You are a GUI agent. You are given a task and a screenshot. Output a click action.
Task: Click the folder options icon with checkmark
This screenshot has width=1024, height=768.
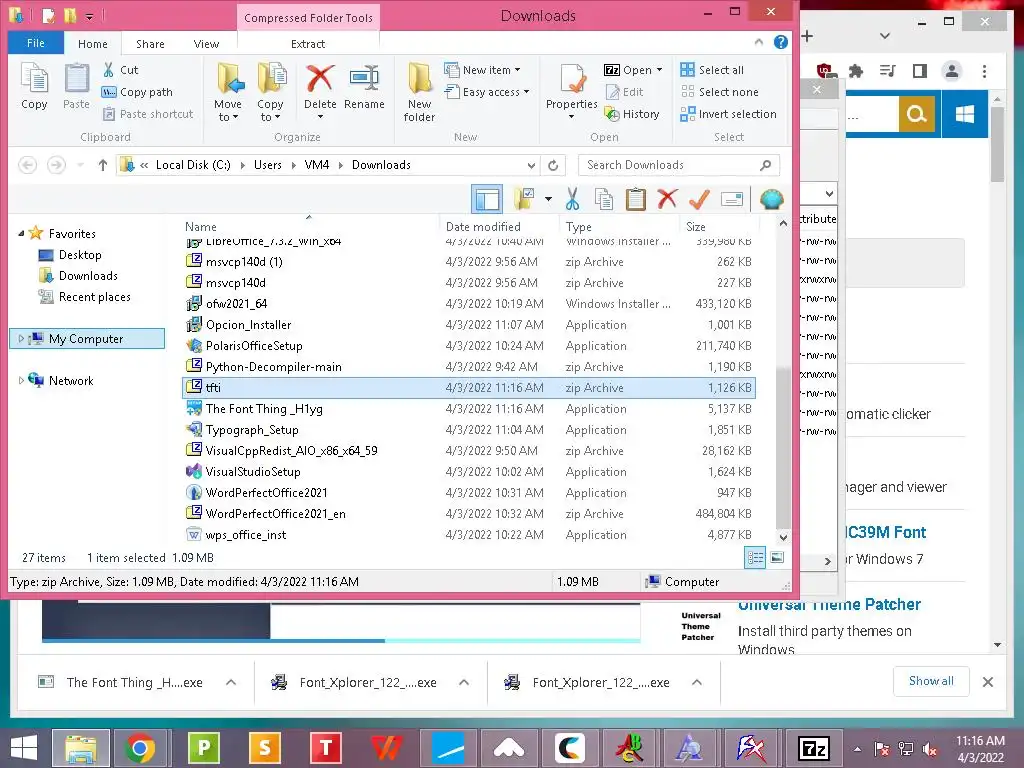[x=524, y=199]
